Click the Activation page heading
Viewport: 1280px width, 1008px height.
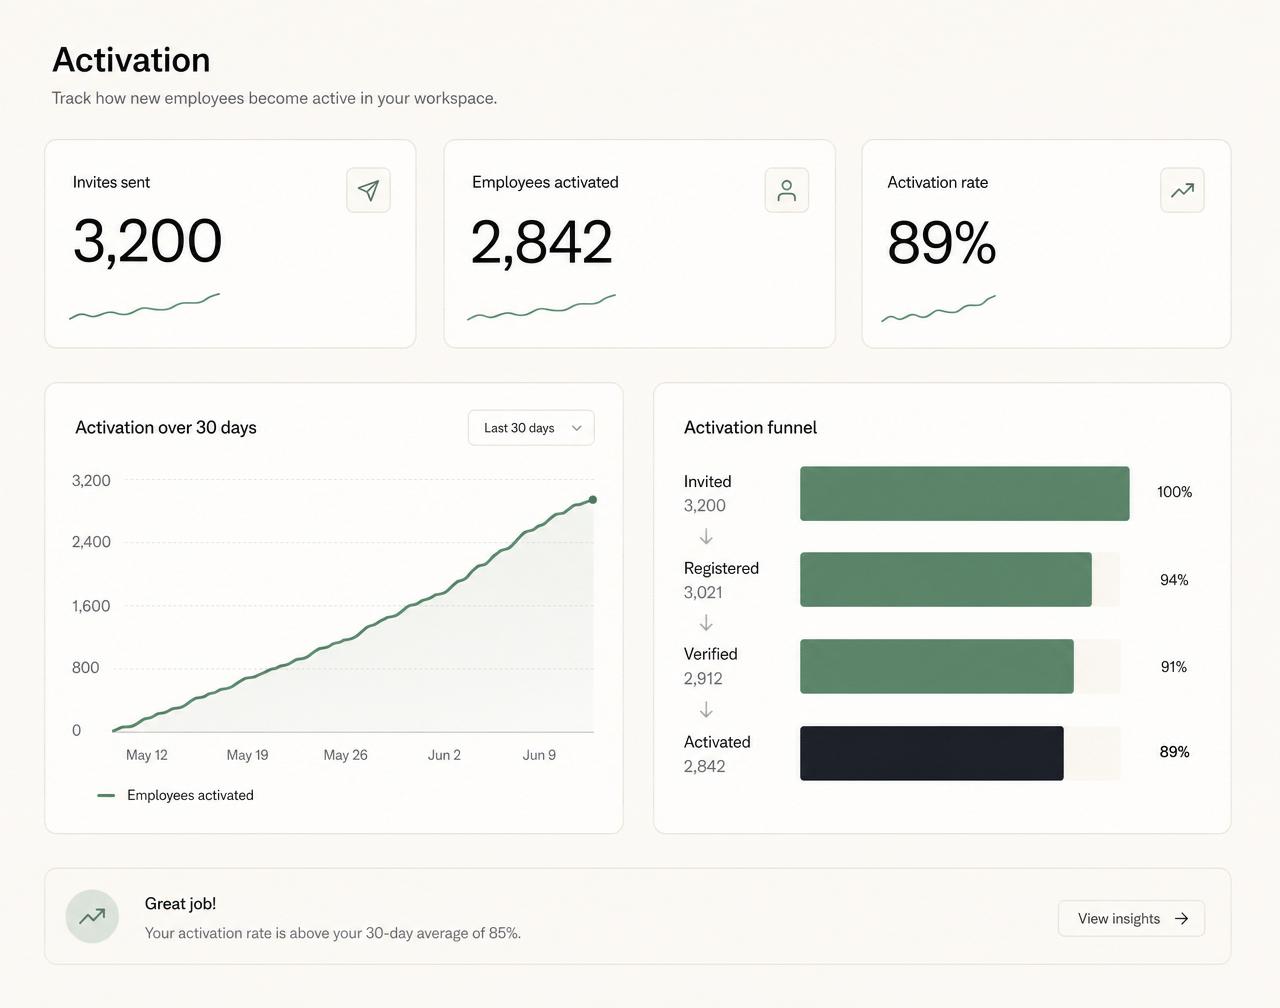pyautogui.click(x=131, y=60)
